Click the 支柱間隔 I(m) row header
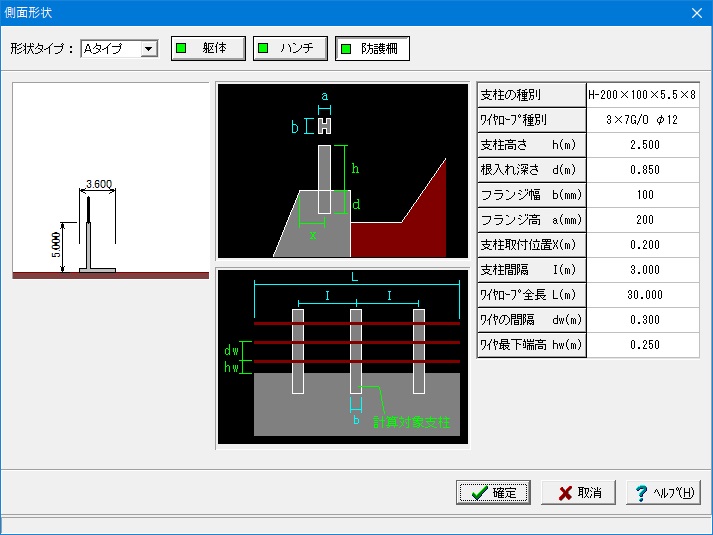The width and height of the screenshot is (713, 535). click(x=532, y=270)
